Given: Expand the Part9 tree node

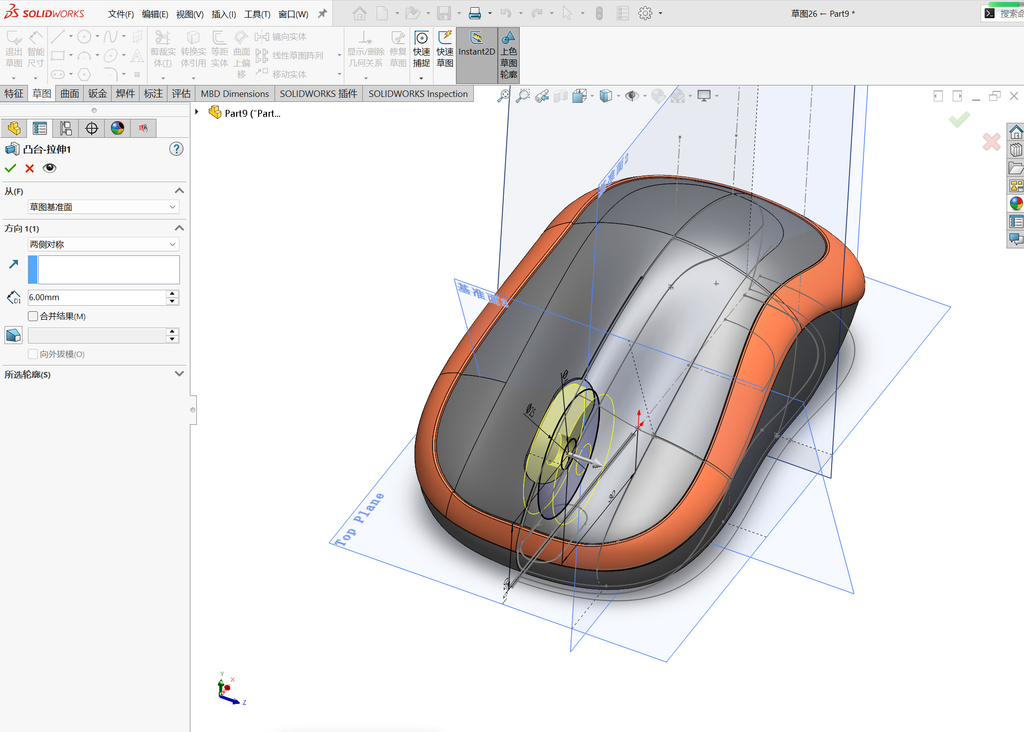Looking at the screenshot, I should (x=197, y=112).
